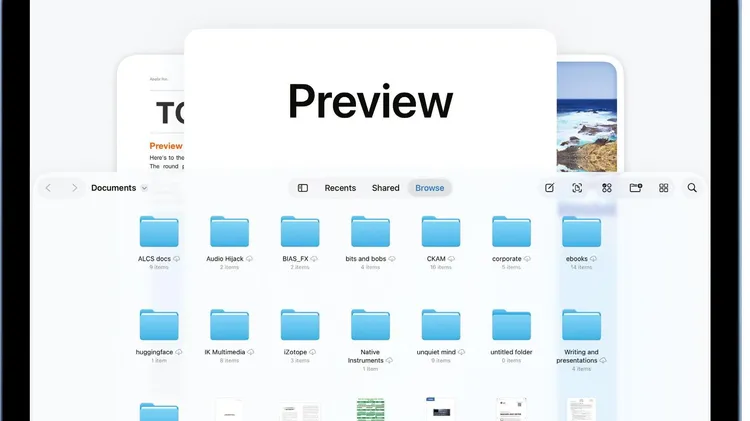Open the ALCS docs folder

(x=159, y=232)
